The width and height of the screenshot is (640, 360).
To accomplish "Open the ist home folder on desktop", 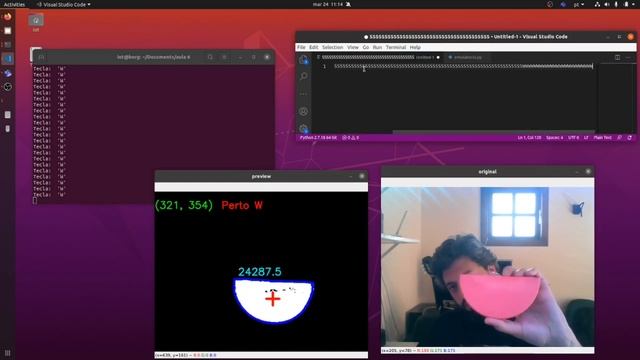I will coord(36,23).
